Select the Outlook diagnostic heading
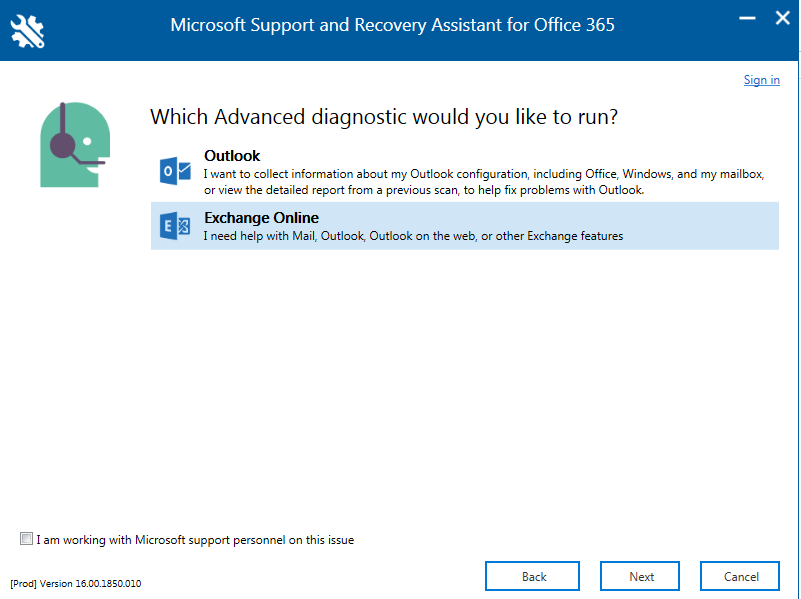This screenshot has width=801, height=599. [x=232, y=156]
